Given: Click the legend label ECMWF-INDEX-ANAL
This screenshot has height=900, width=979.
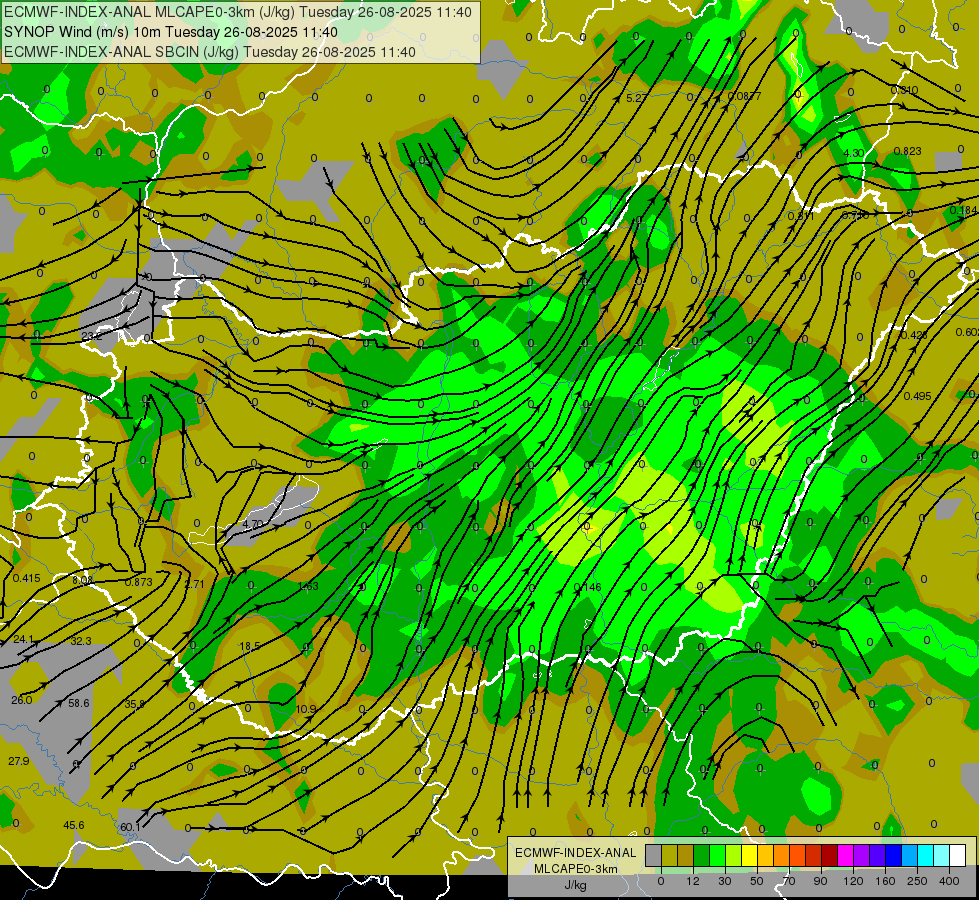Looking at the screenshot, I should click(575, 853).
